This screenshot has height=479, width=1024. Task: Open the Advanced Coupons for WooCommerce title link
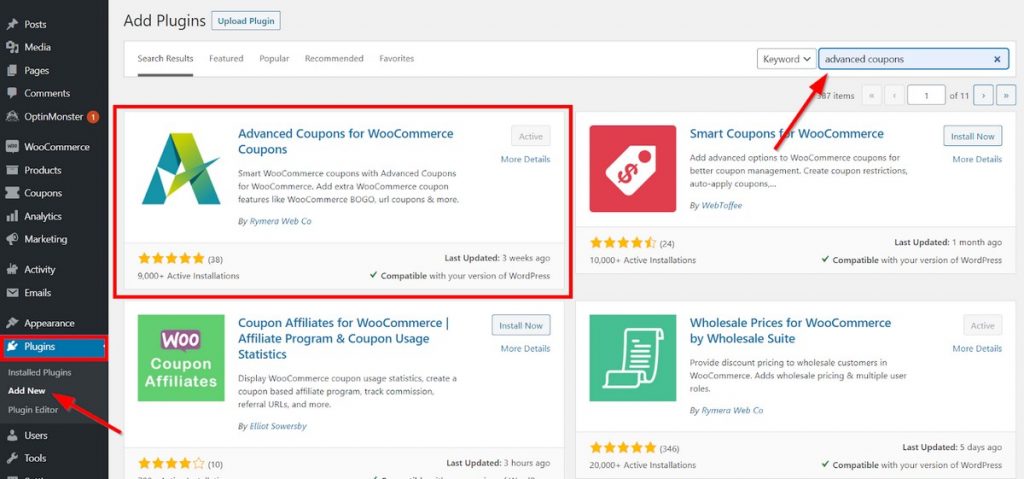[345, 141]
